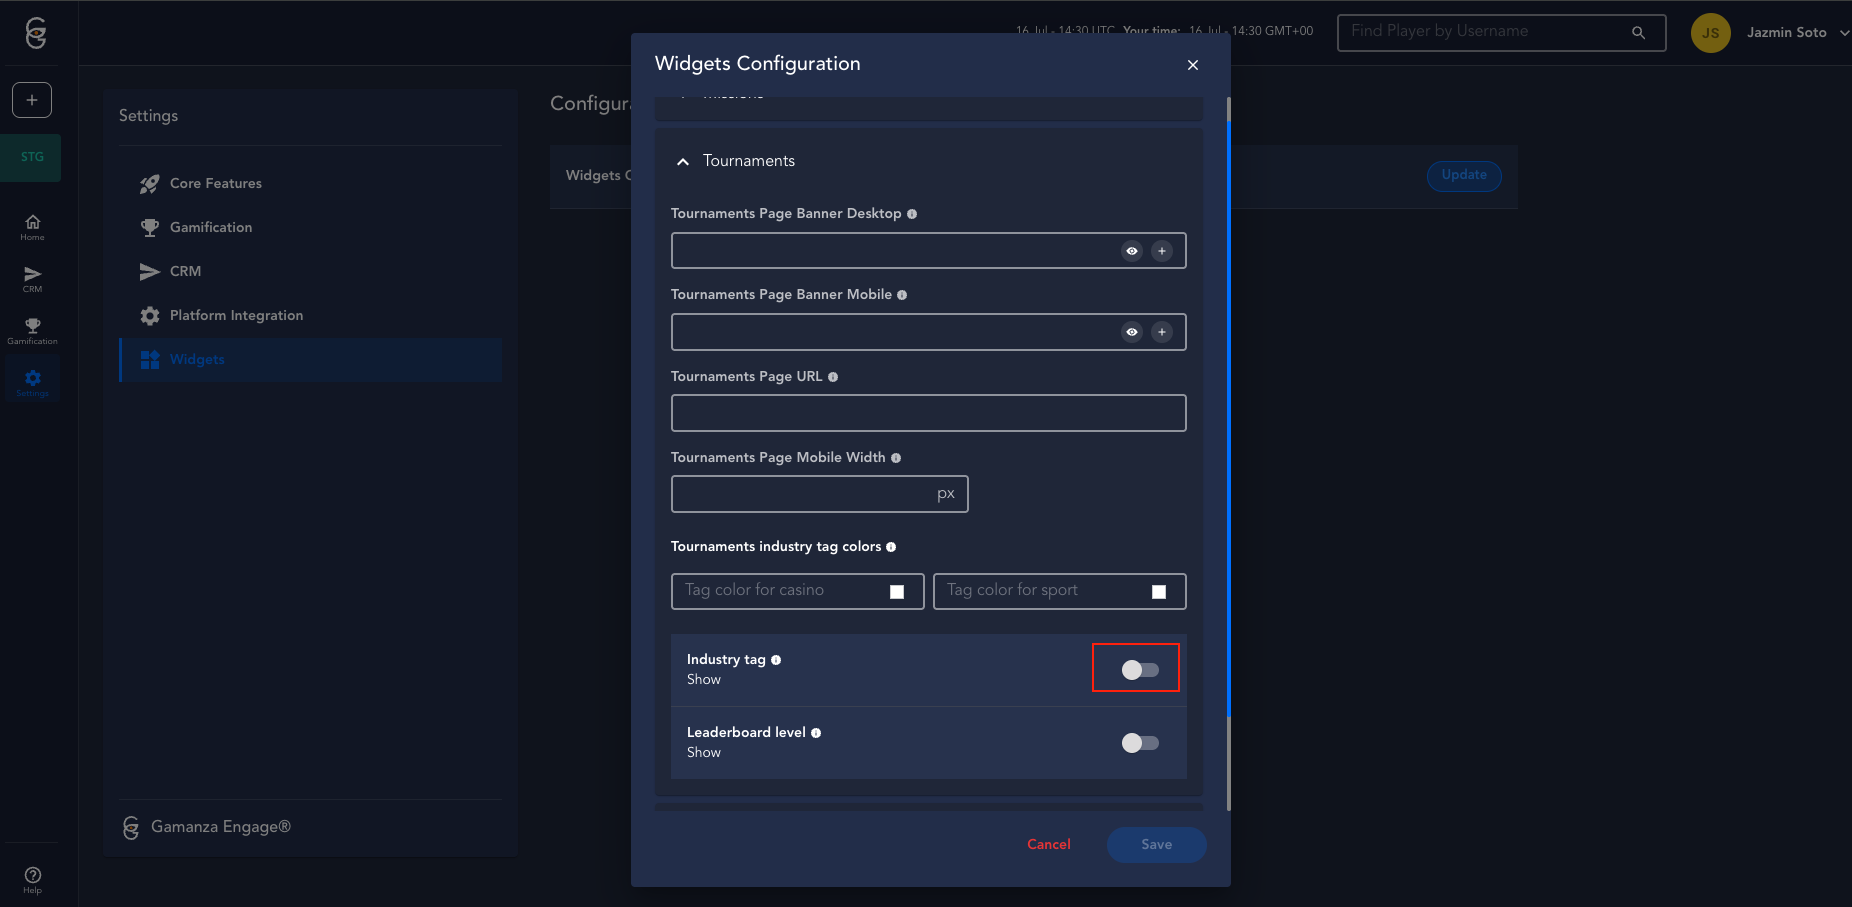Screen dimensions: 1852x907
Task: Open Gamification trophy icon in left sidebar
Action: tap(32, 331)
